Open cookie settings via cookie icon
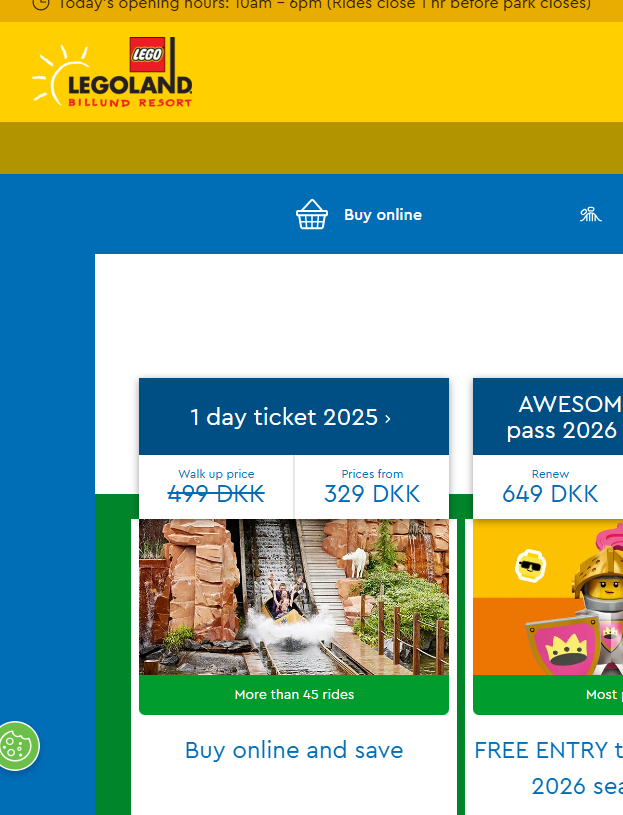 [18, 746]
